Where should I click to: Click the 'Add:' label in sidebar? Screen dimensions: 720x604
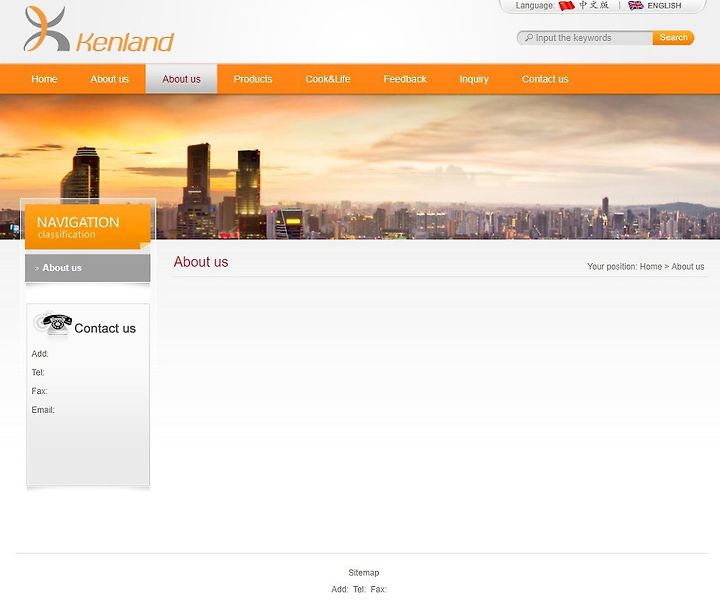(x=40, y=354)
